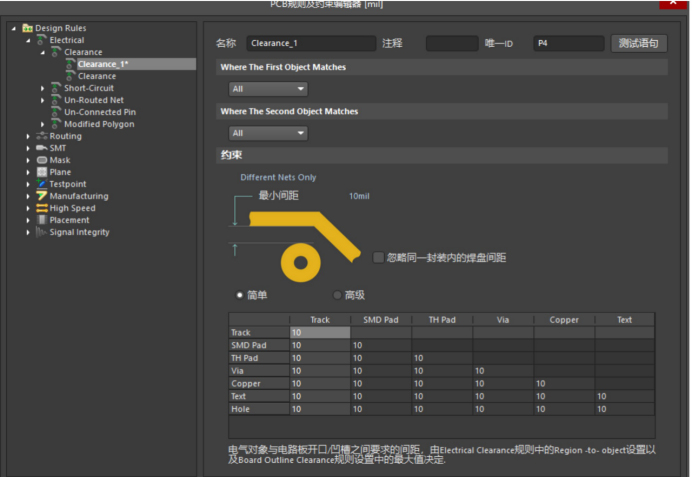
Task: Click the Track column header in table
Action: [319, 320]
